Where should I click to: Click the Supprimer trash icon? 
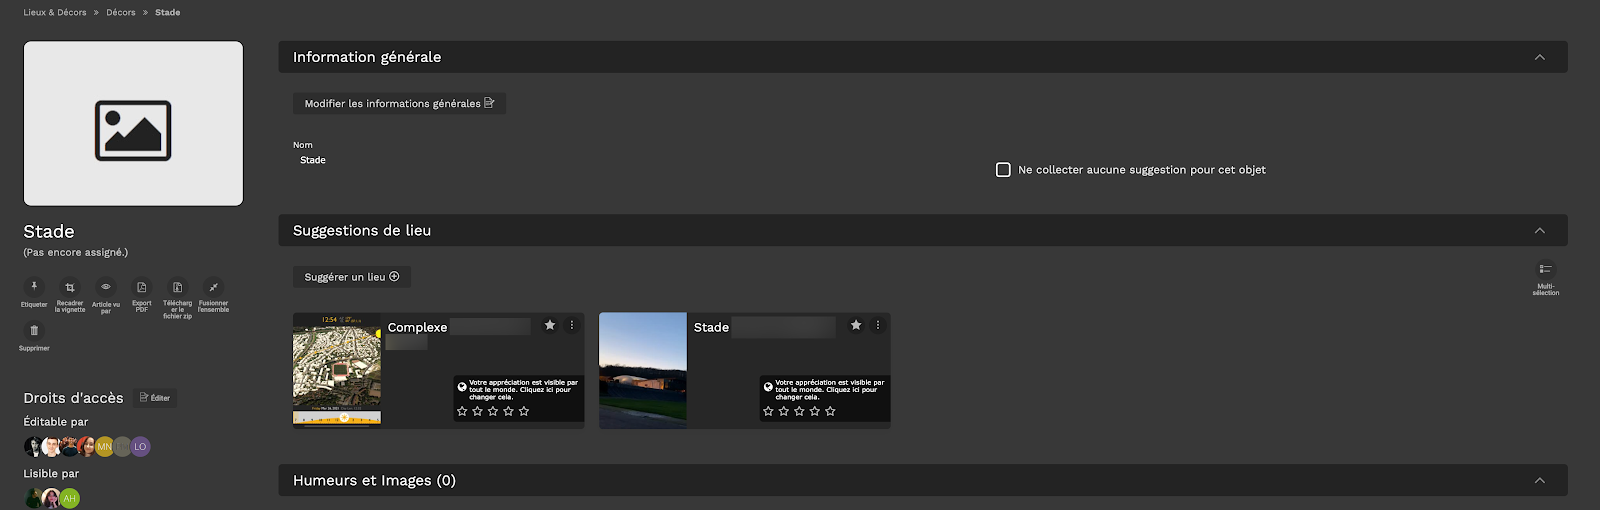34,331
